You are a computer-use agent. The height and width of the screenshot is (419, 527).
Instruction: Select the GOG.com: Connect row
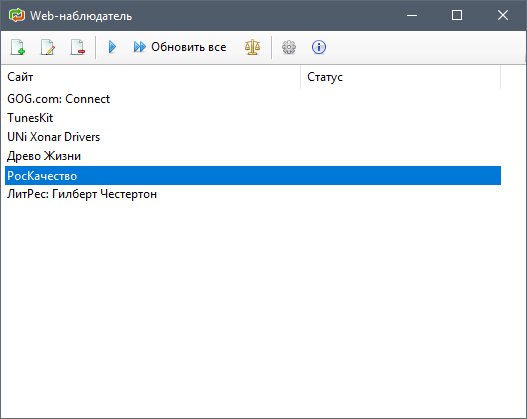point(253,99)
